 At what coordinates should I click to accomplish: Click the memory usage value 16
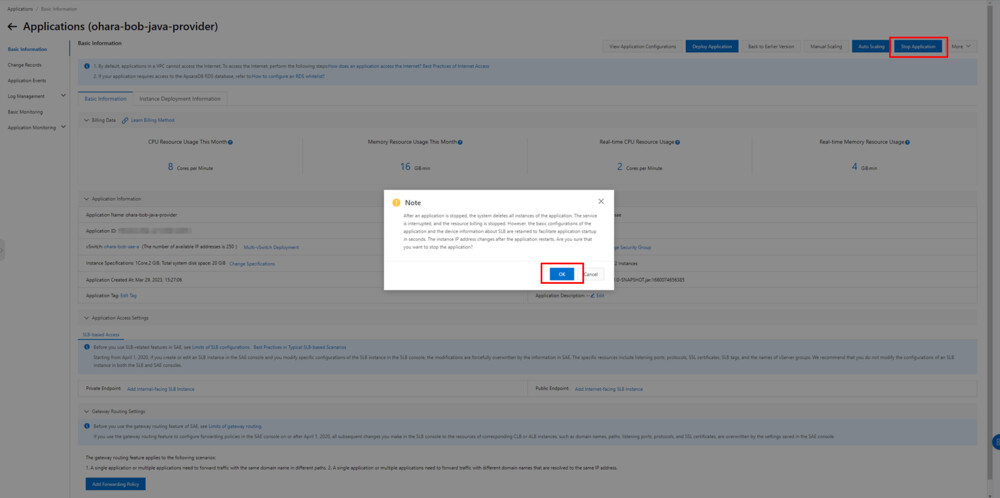click(x=406, y=166)
